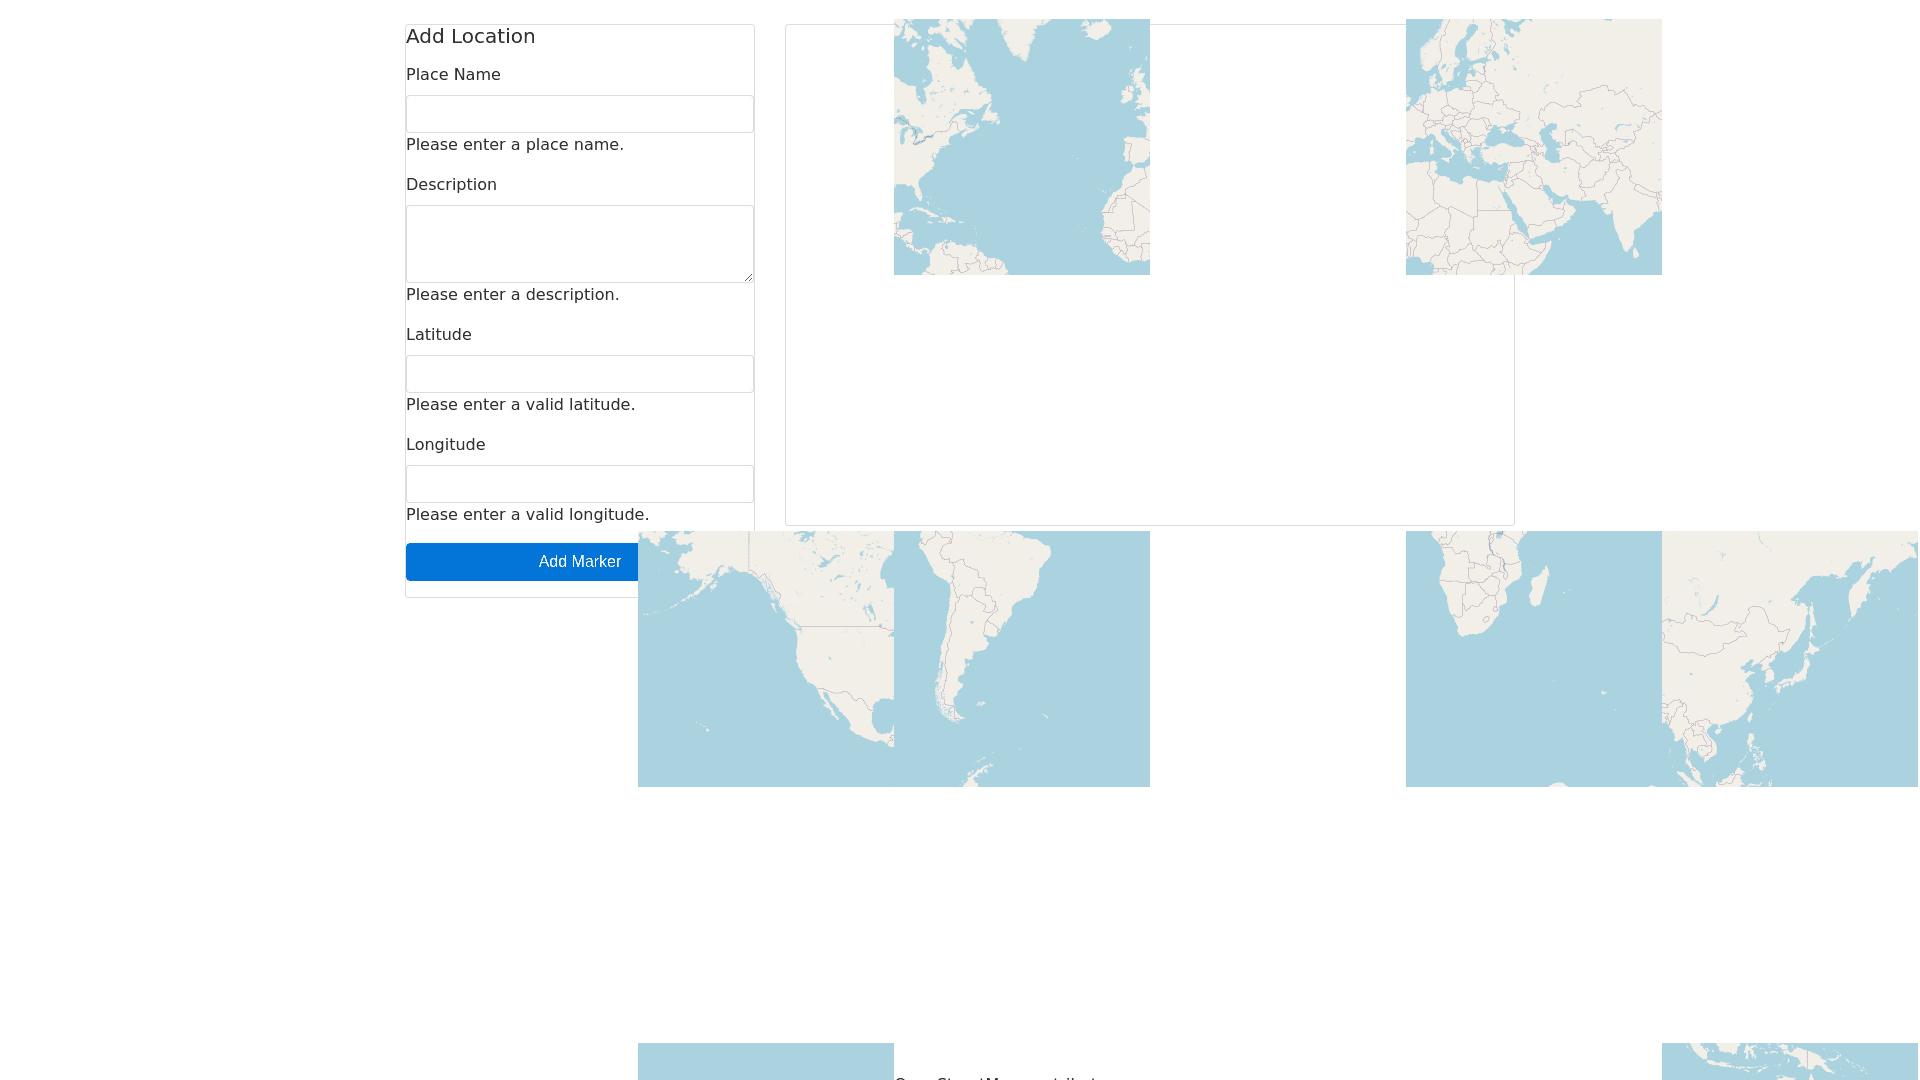Grab the Description textarea resize handle
The image size is (1920, 1080).
[x=748, y=277]
